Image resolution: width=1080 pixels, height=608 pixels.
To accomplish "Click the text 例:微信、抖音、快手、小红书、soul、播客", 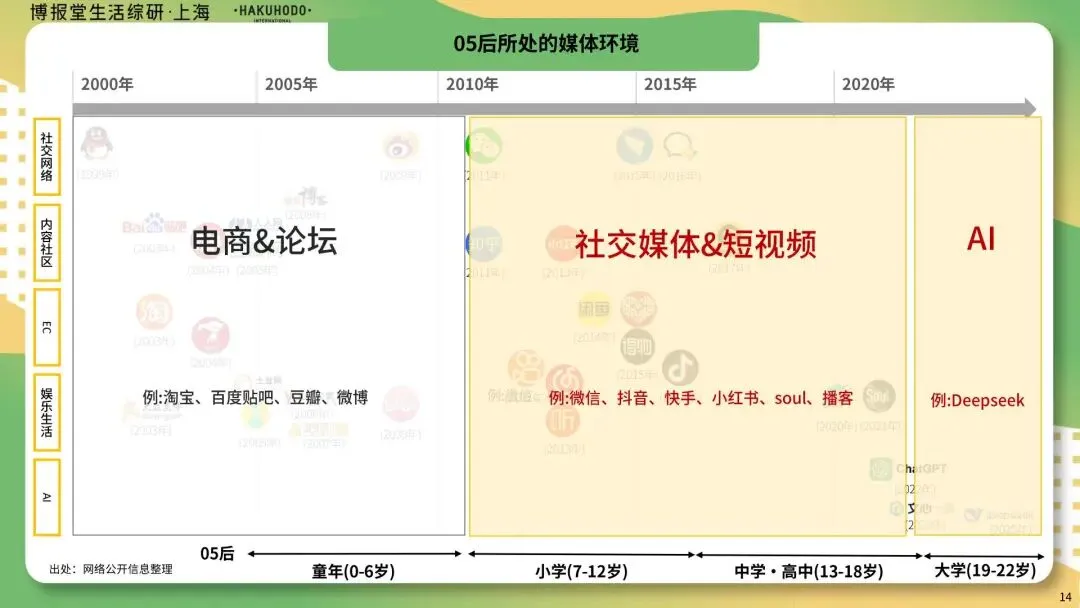I will [x=700, y=398].
